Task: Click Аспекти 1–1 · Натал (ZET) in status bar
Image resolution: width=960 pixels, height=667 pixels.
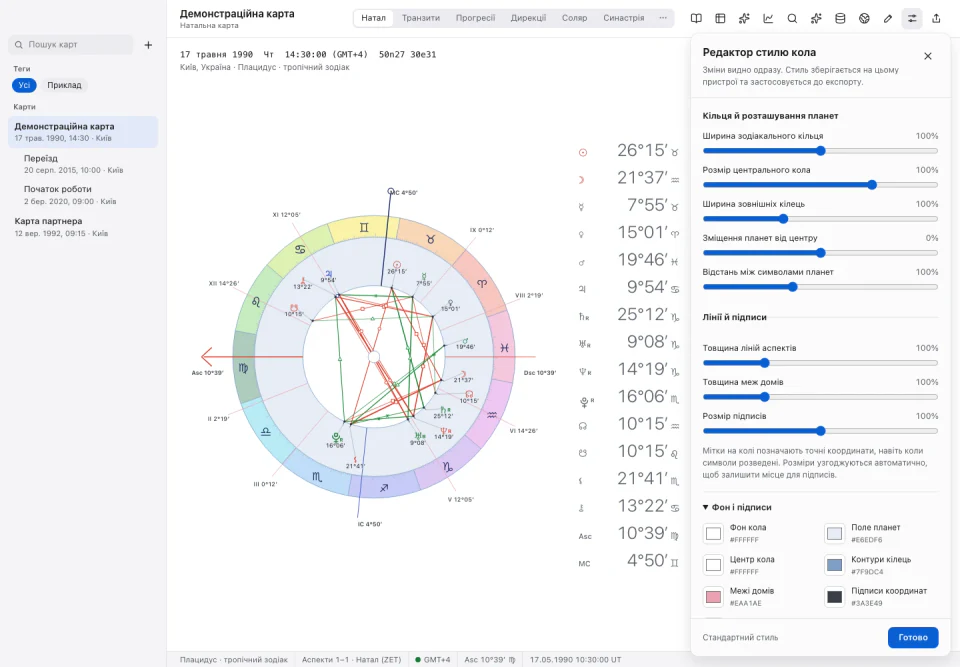Action: point(351,660)
